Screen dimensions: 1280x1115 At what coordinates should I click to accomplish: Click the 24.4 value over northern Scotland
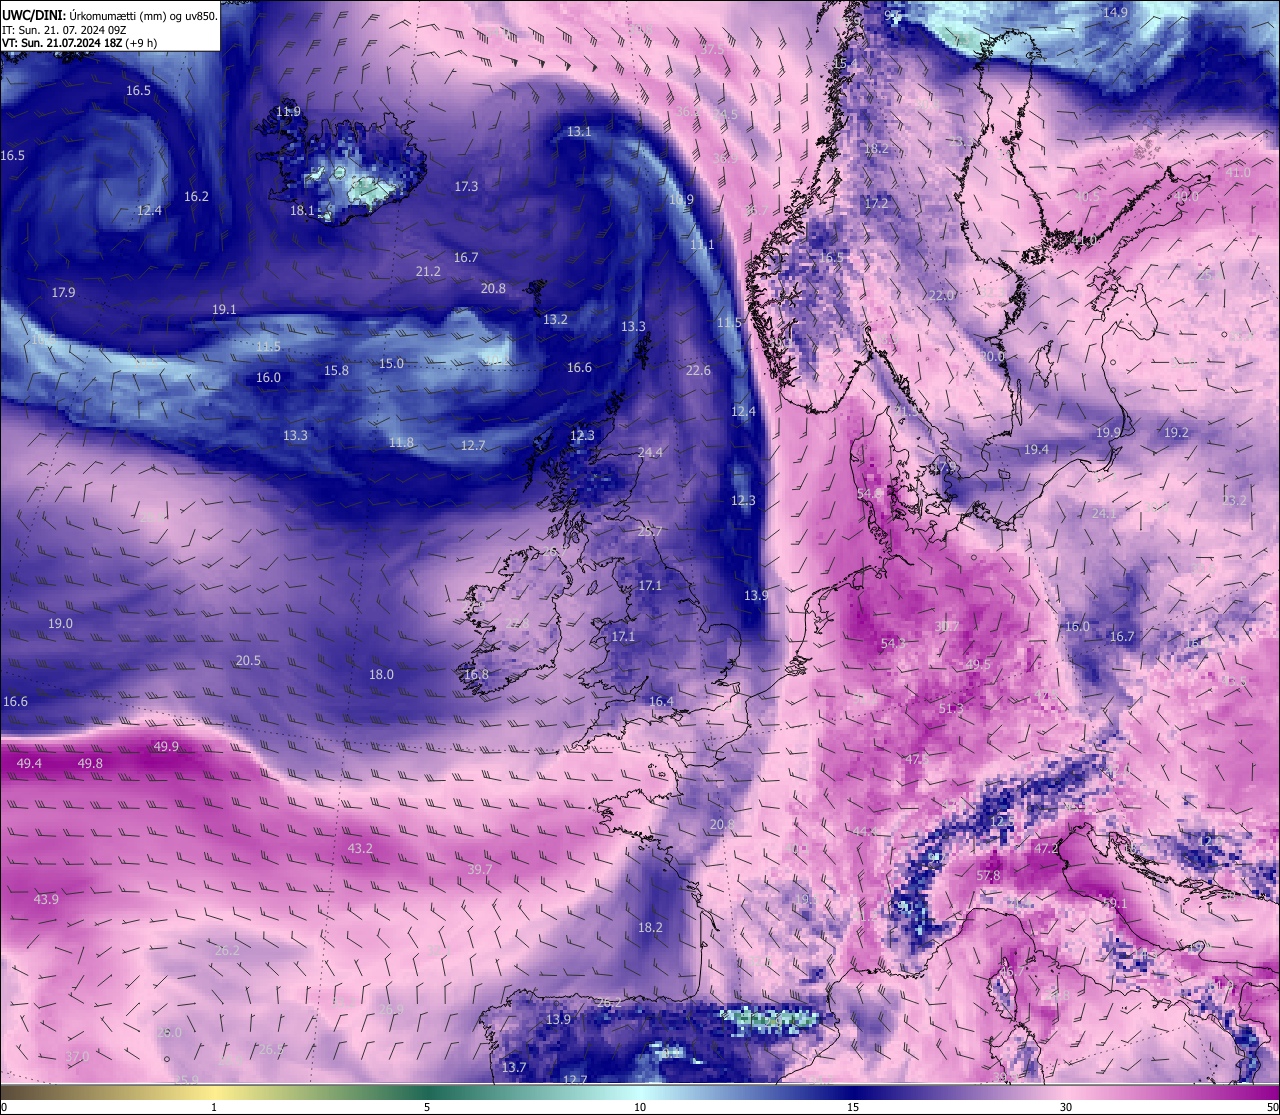point(650,453)
